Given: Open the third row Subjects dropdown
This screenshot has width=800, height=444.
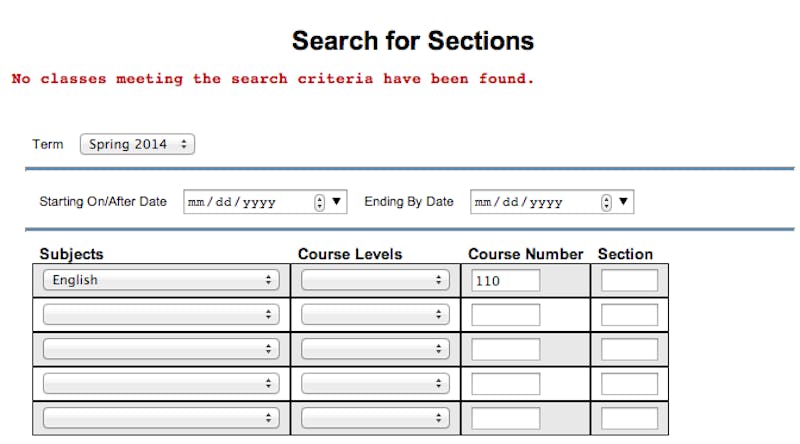Looking at the screenshot, I should tap(161, 349).
